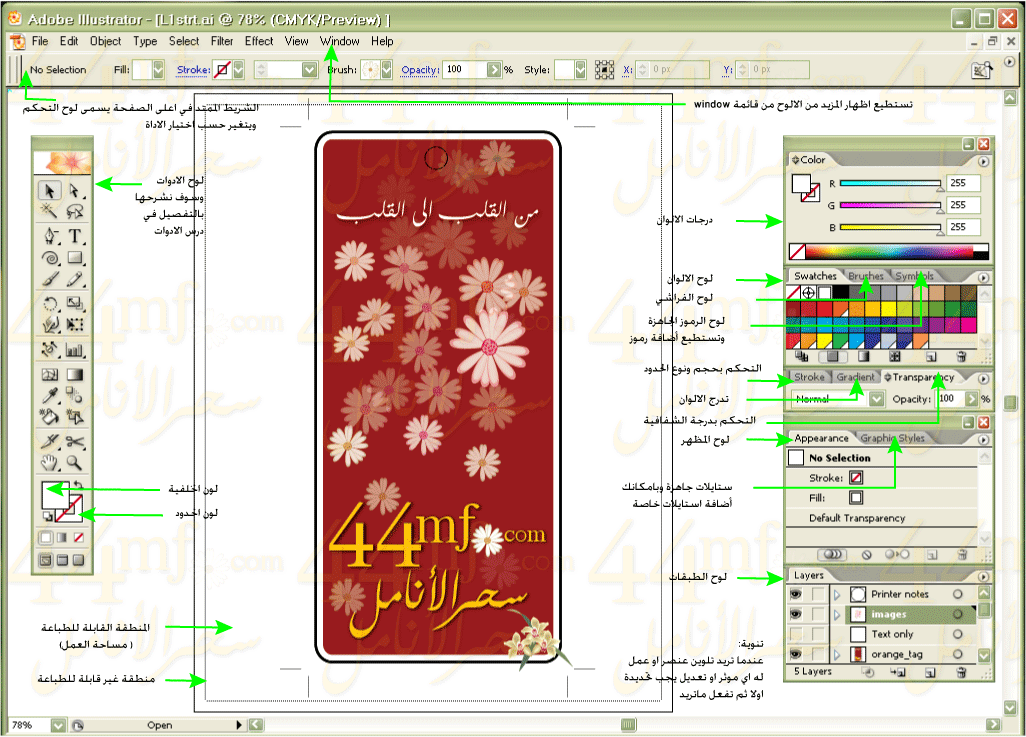The height and width of the screenshot is (737, 1026).
Task: Click the Stroke link in control bar
Action: (x=193, y=70)
